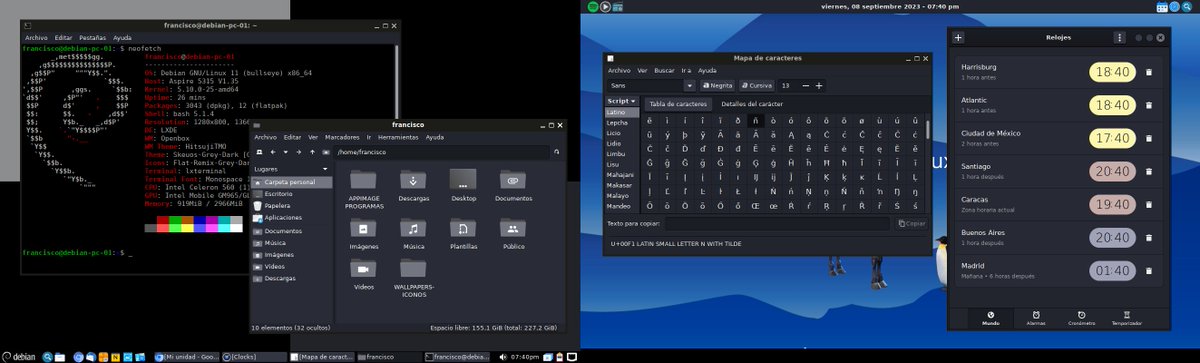
Task: Select the Plantillas folder icon
Action: pos(463,228)
